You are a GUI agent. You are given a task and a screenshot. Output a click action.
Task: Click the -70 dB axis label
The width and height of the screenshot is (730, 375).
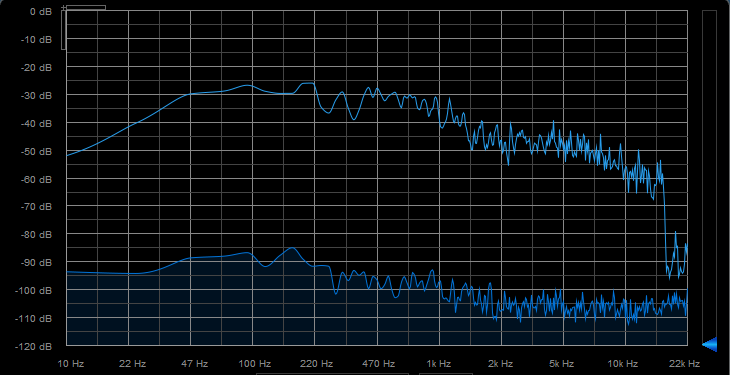pyautogui.click(x=37, y=206)
